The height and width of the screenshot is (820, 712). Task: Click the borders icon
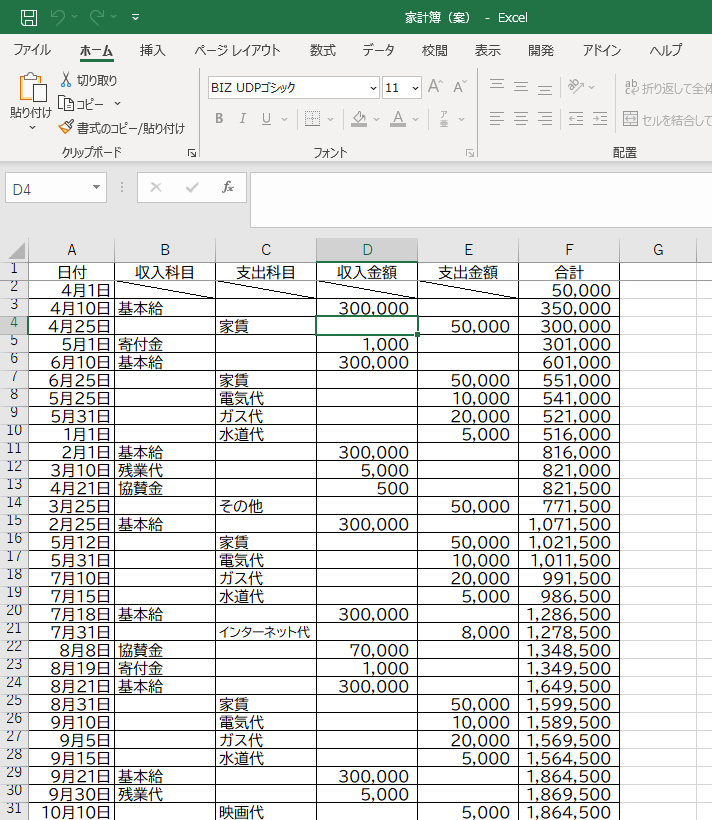pyautogui.click(x=312, y=119)
